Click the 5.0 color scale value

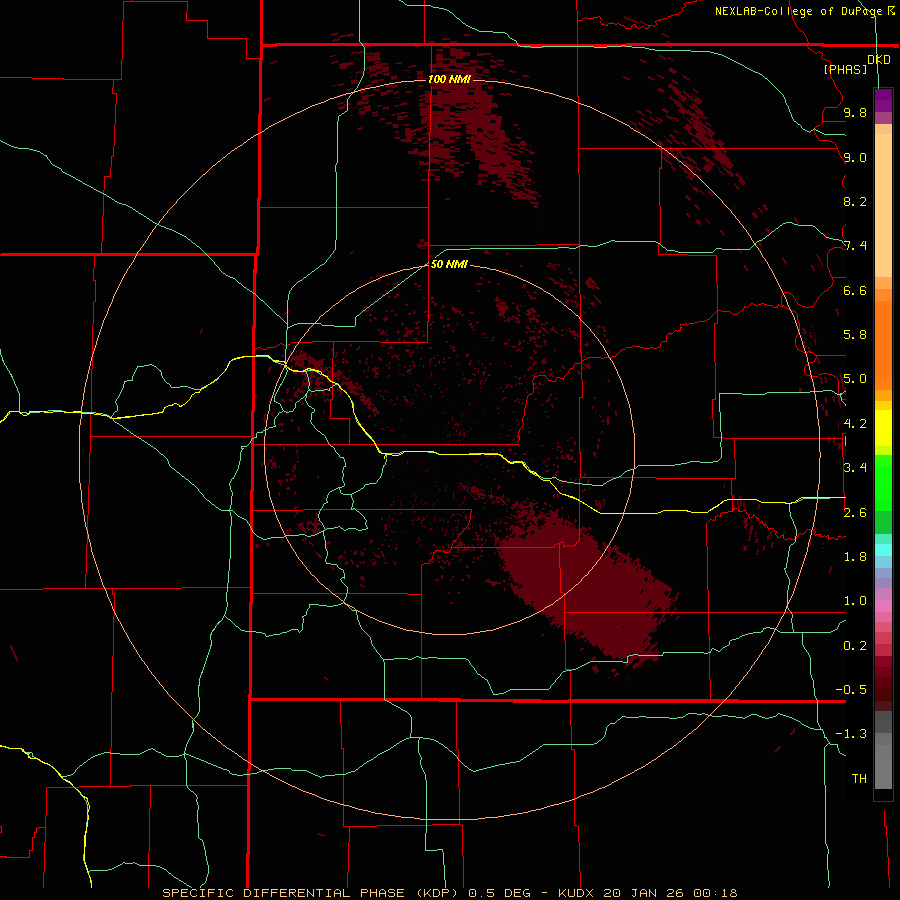coord(855,379)
